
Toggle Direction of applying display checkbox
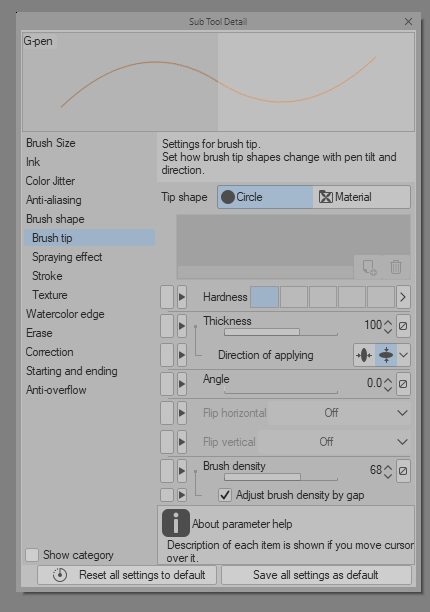[x=167, y=355]
